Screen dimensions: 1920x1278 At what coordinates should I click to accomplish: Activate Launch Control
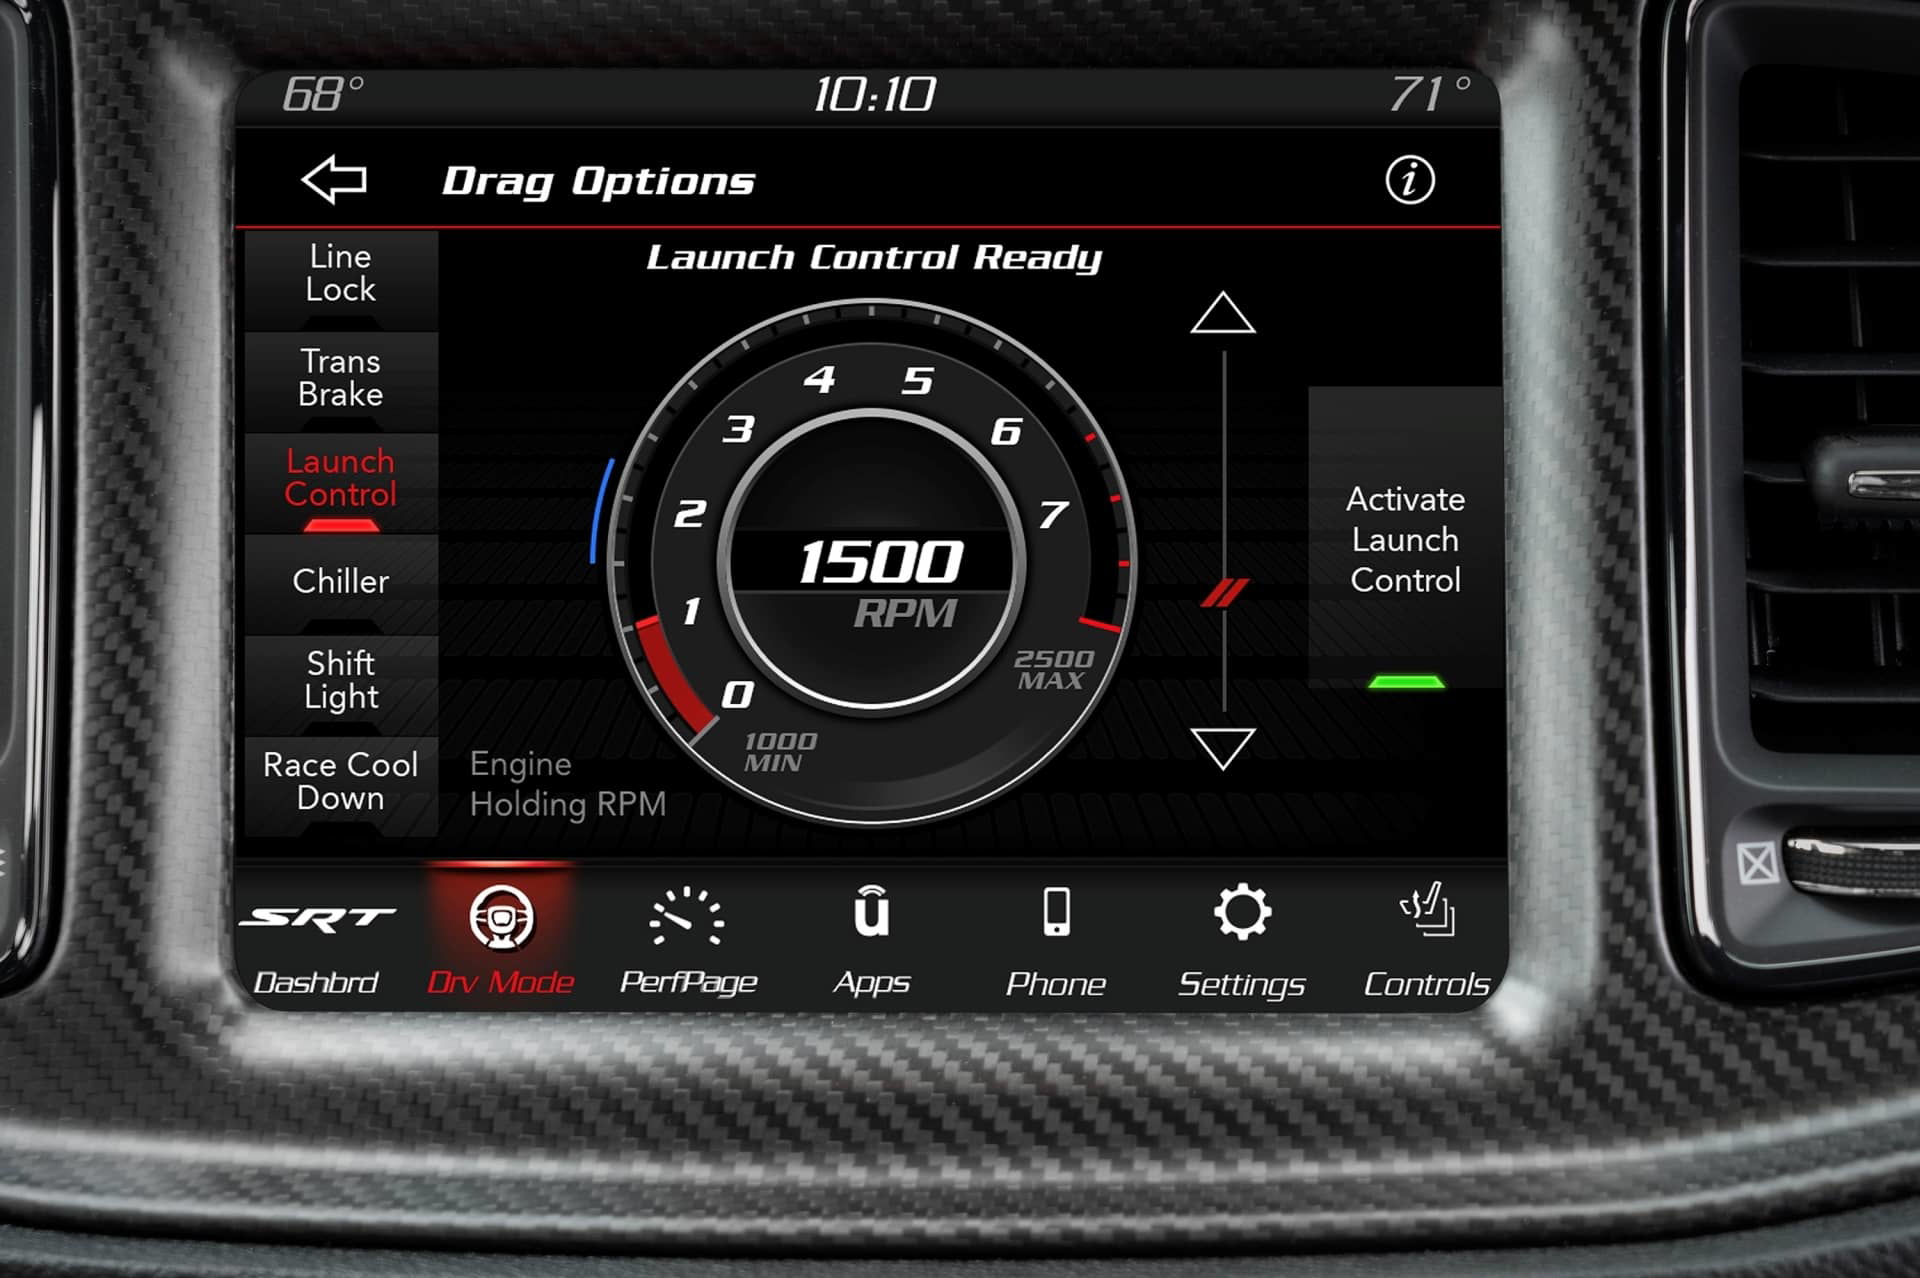point(1406,540)
